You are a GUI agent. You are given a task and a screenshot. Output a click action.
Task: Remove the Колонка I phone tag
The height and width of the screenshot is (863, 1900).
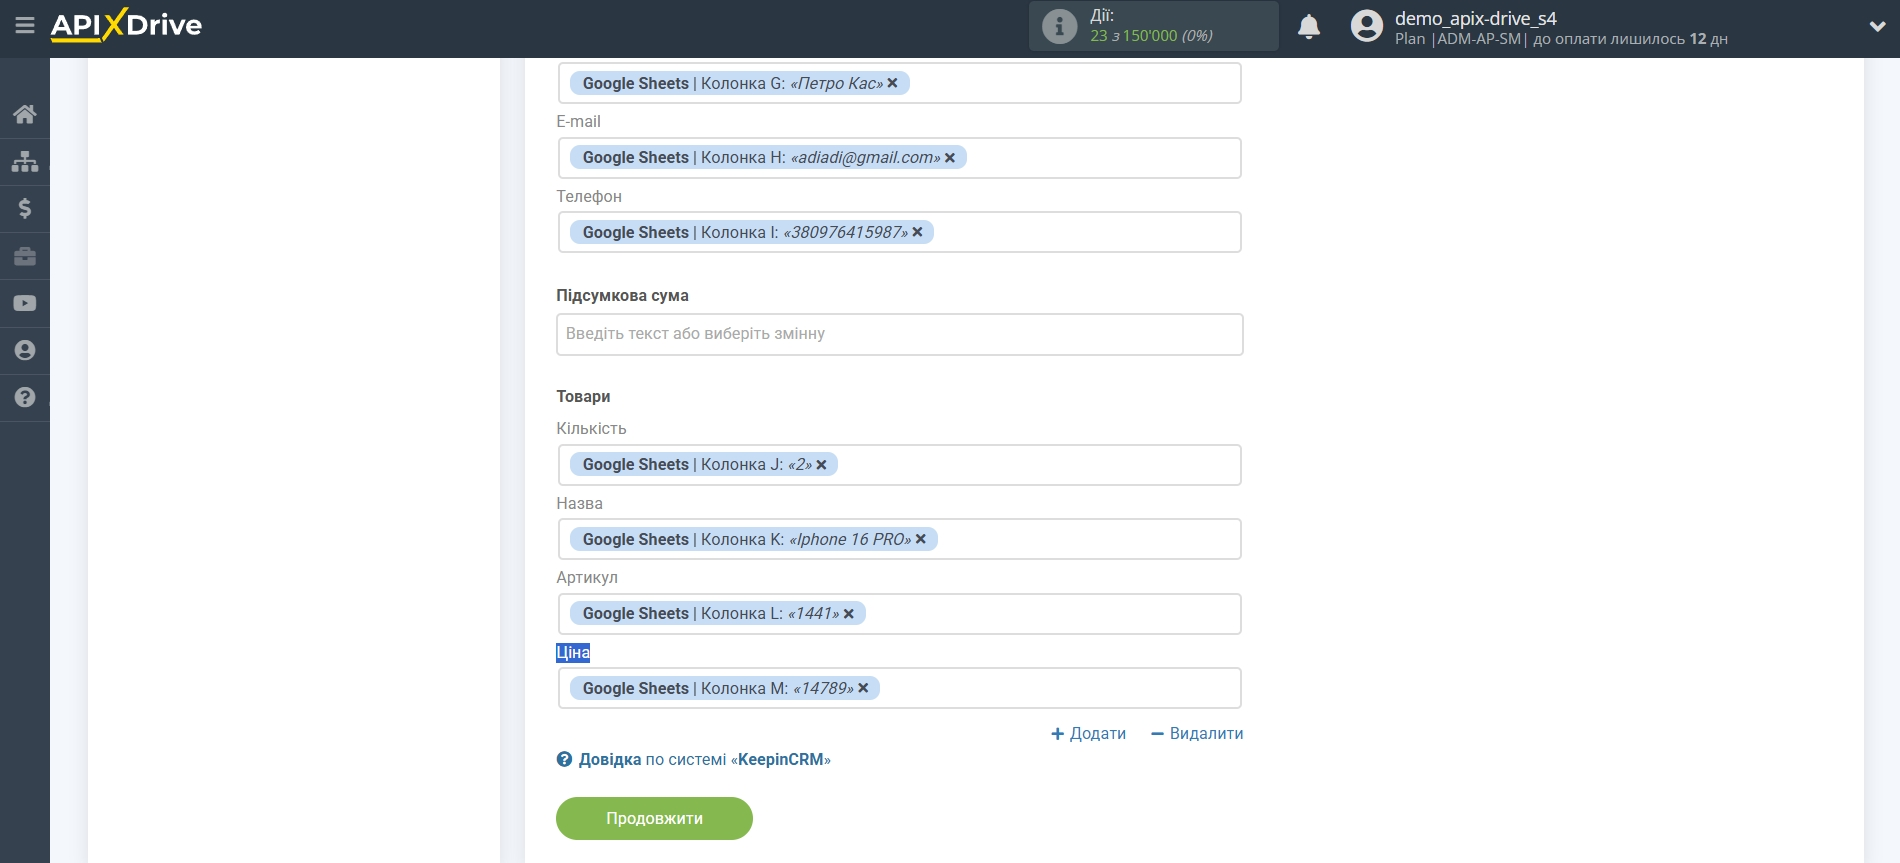click(x=917, y=232)
